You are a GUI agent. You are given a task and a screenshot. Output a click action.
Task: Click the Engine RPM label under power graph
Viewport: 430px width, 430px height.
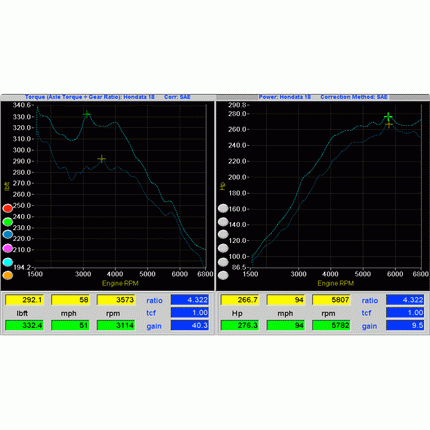click(x=336, y=283)
